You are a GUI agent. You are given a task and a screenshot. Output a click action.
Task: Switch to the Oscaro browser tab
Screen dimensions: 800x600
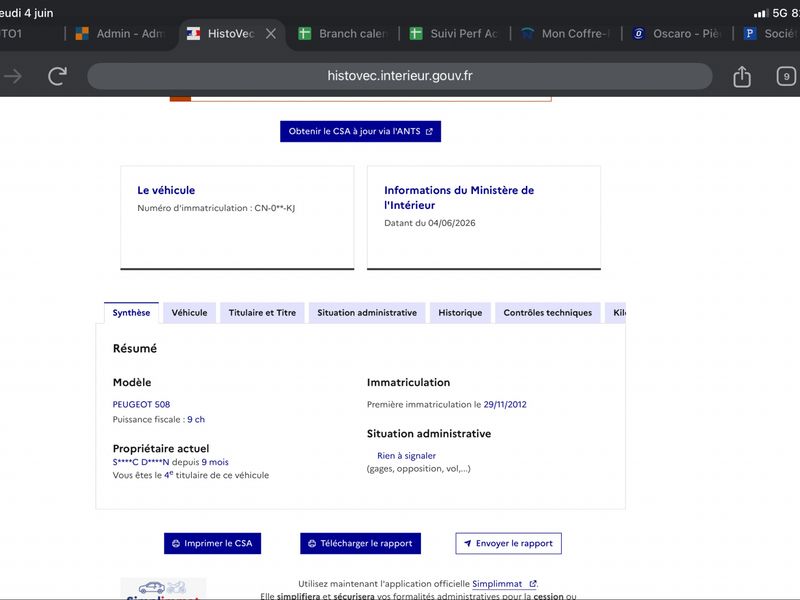click(677, 34)
